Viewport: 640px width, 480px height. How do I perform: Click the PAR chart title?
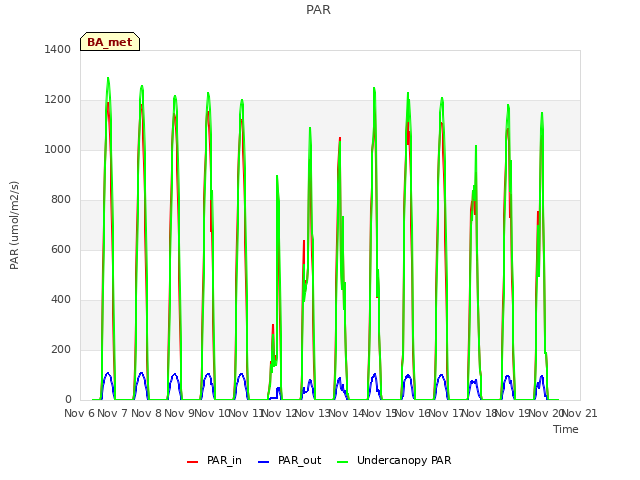[318, 9]
